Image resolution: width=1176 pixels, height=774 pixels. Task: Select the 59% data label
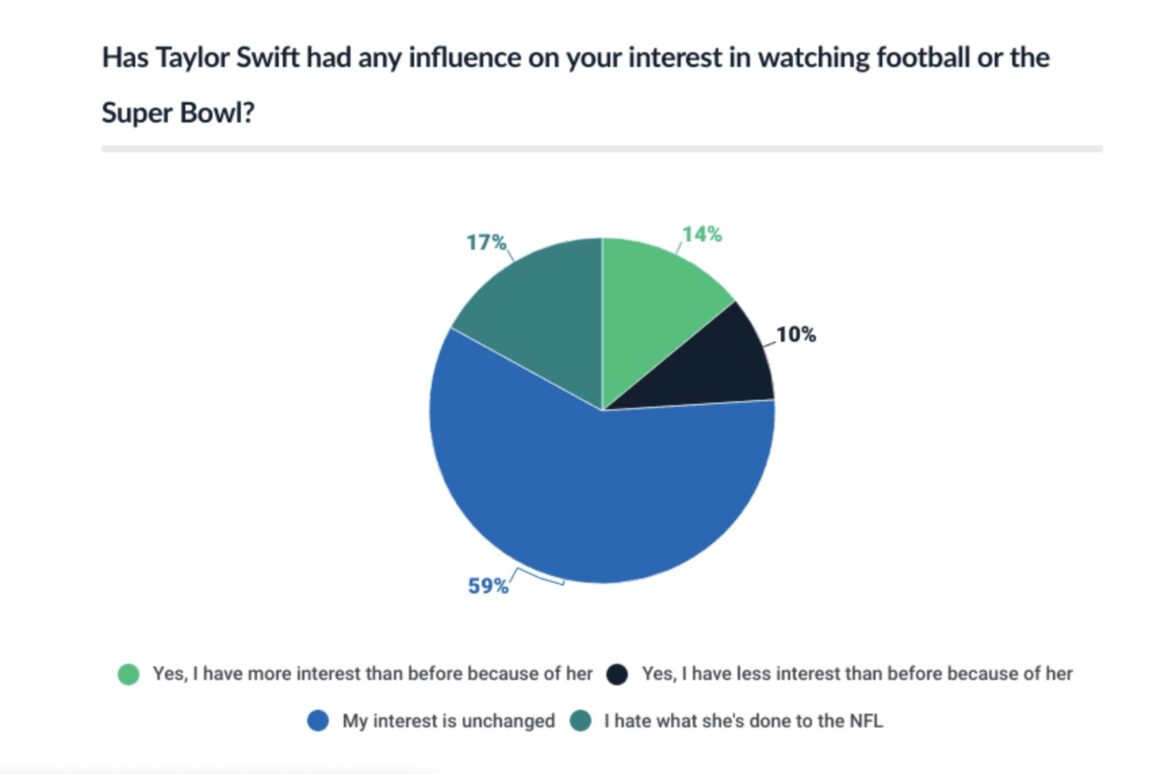489,587
